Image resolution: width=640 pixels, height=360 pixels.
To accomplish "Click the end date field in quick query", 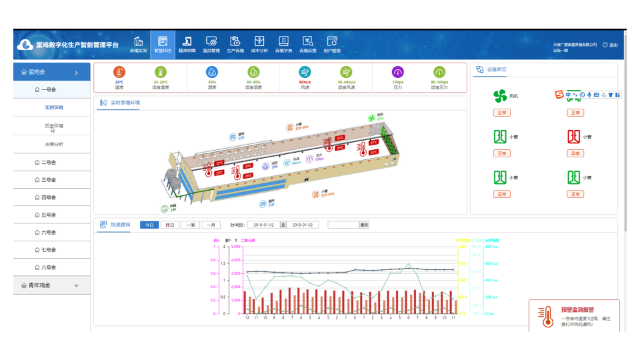I will pyautogui.click(x=302, y=225).
